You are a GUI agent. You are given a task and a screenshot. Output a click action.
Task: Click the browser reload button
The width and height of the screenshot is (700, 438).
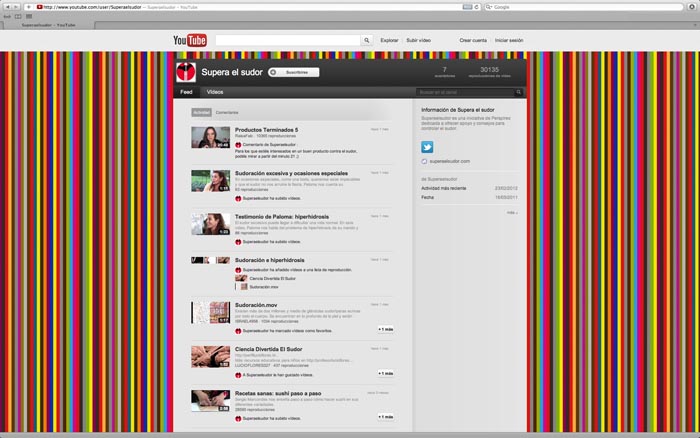click(476, 7)
